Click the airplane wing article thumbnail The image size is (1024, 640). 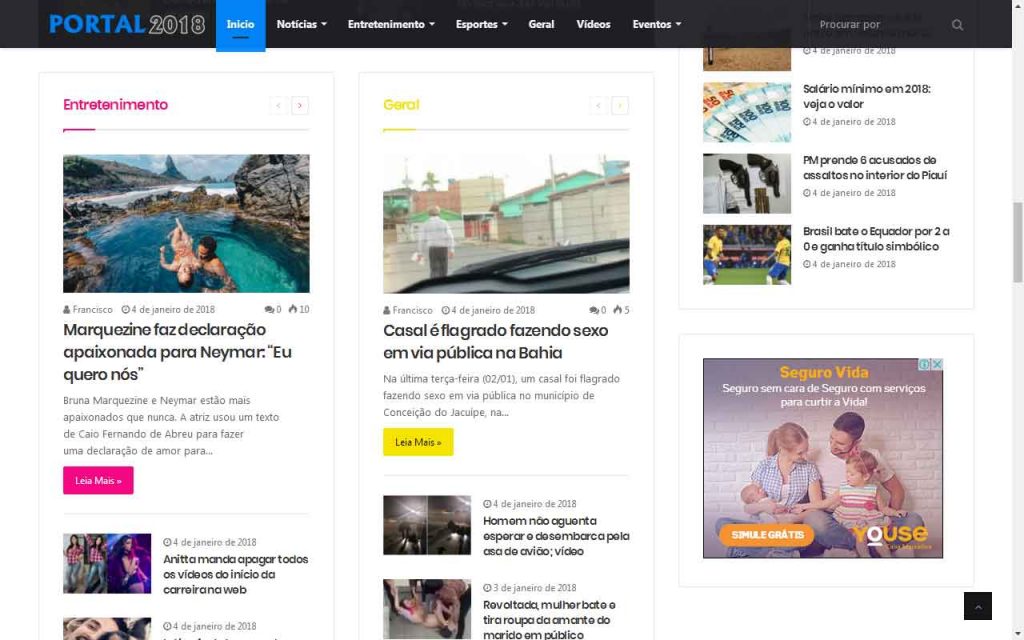(x=427, y=525)
